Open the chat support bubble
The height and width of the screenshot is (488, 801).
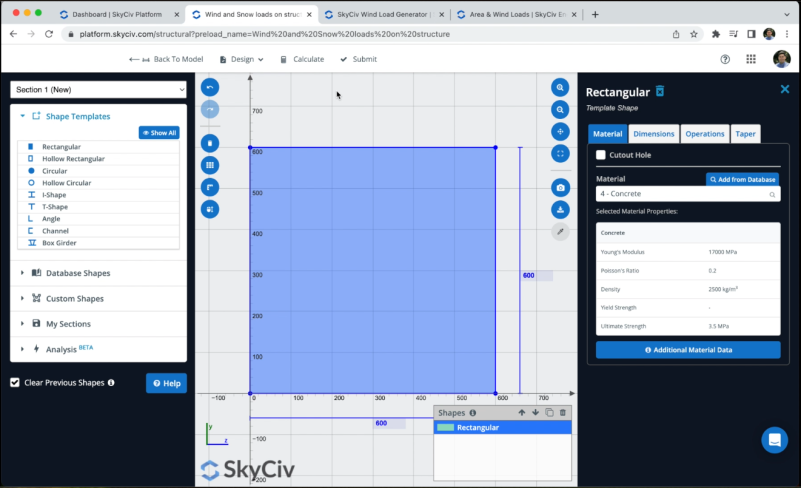(x=774, y=440)
